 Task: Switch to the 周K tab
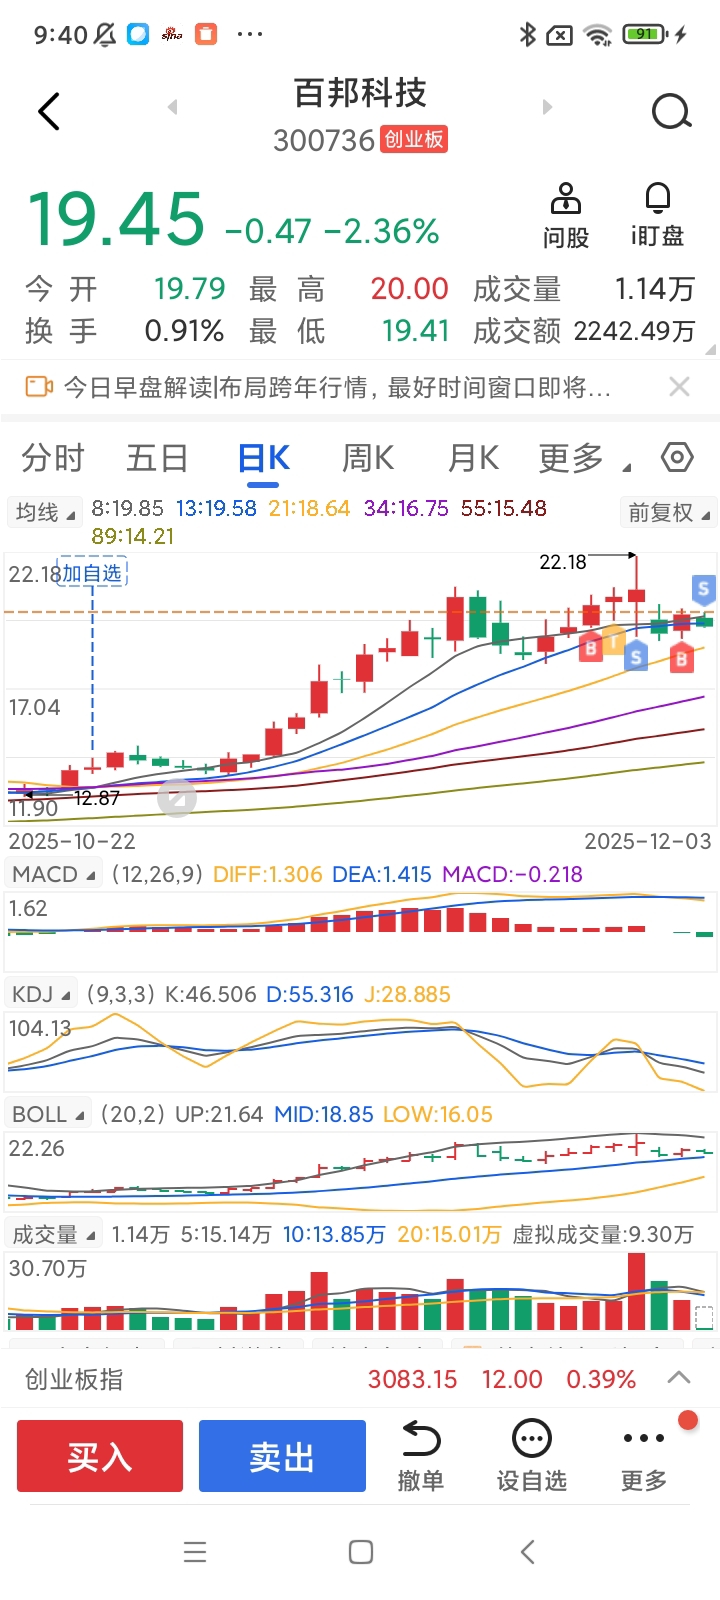[368, 458]
